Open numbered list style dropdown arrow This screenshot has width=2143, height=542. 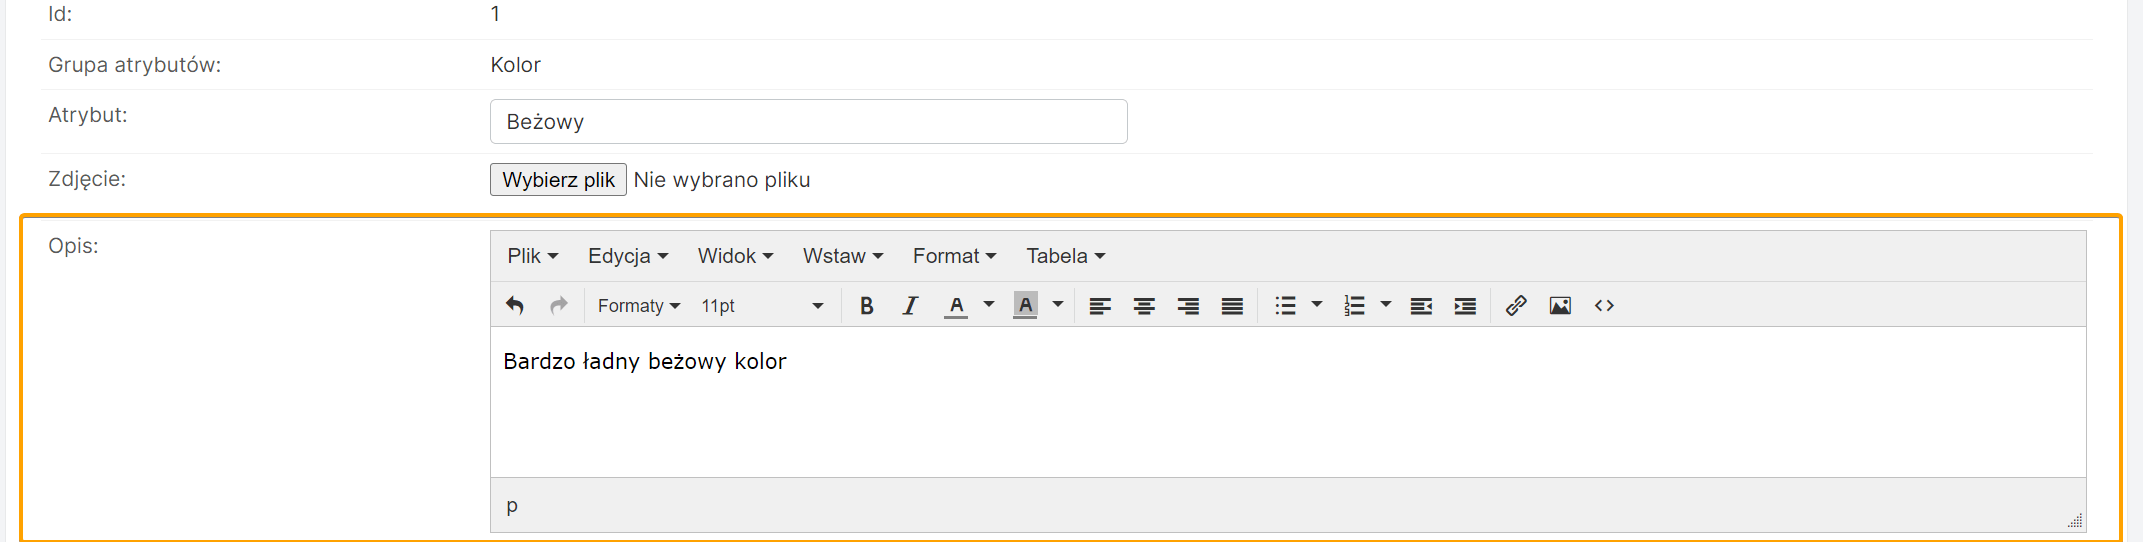tap(1386, 305)
